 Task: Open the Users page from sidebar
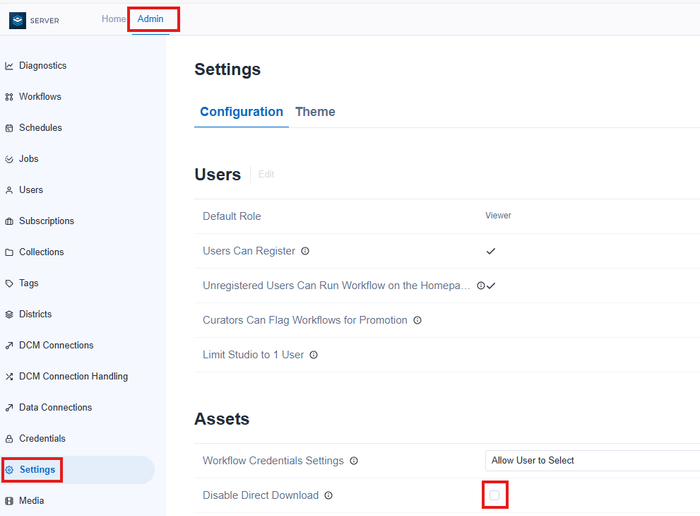[x=31, y=190]
